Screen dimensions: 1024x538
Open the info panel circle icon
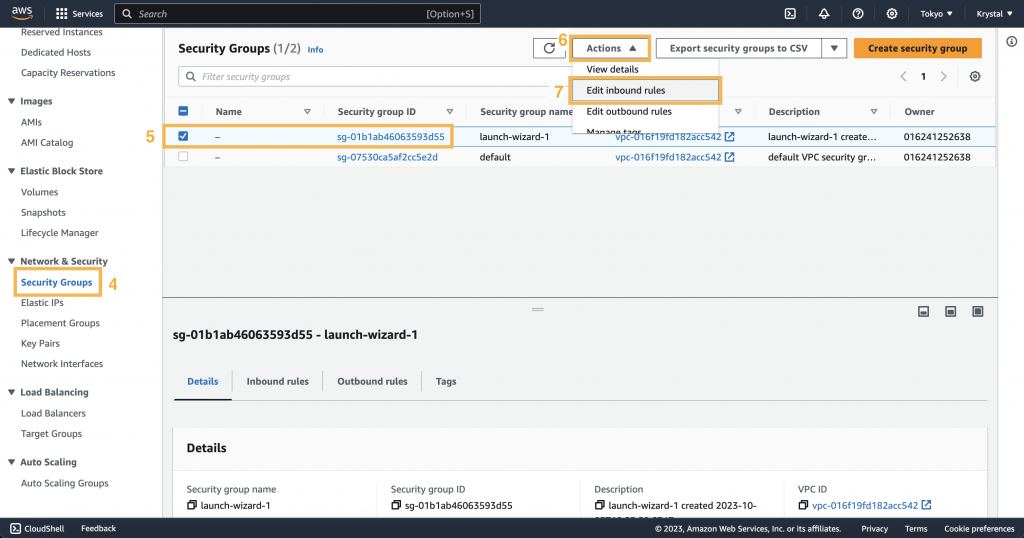pyautogui.click(x=1012, y=42)
